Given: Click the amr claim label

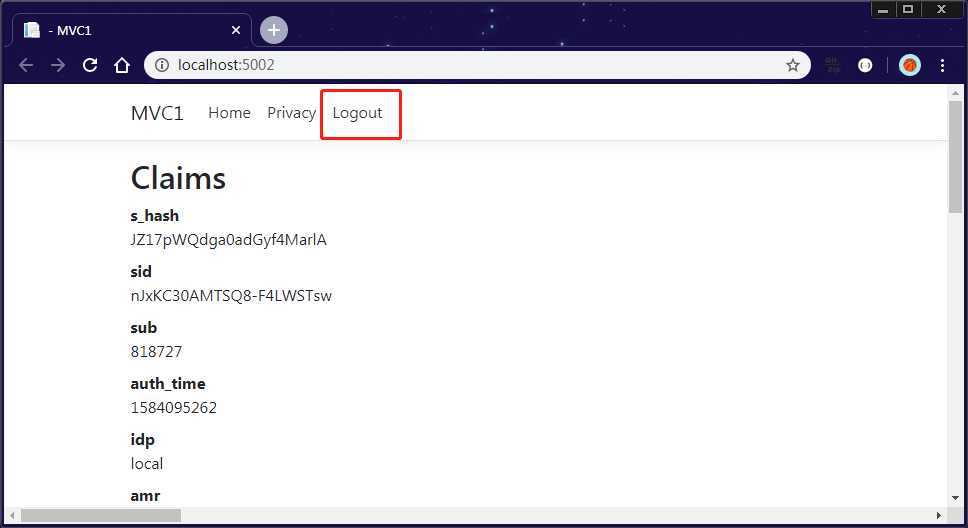Looking at the screenshot, I should (145, 496).
